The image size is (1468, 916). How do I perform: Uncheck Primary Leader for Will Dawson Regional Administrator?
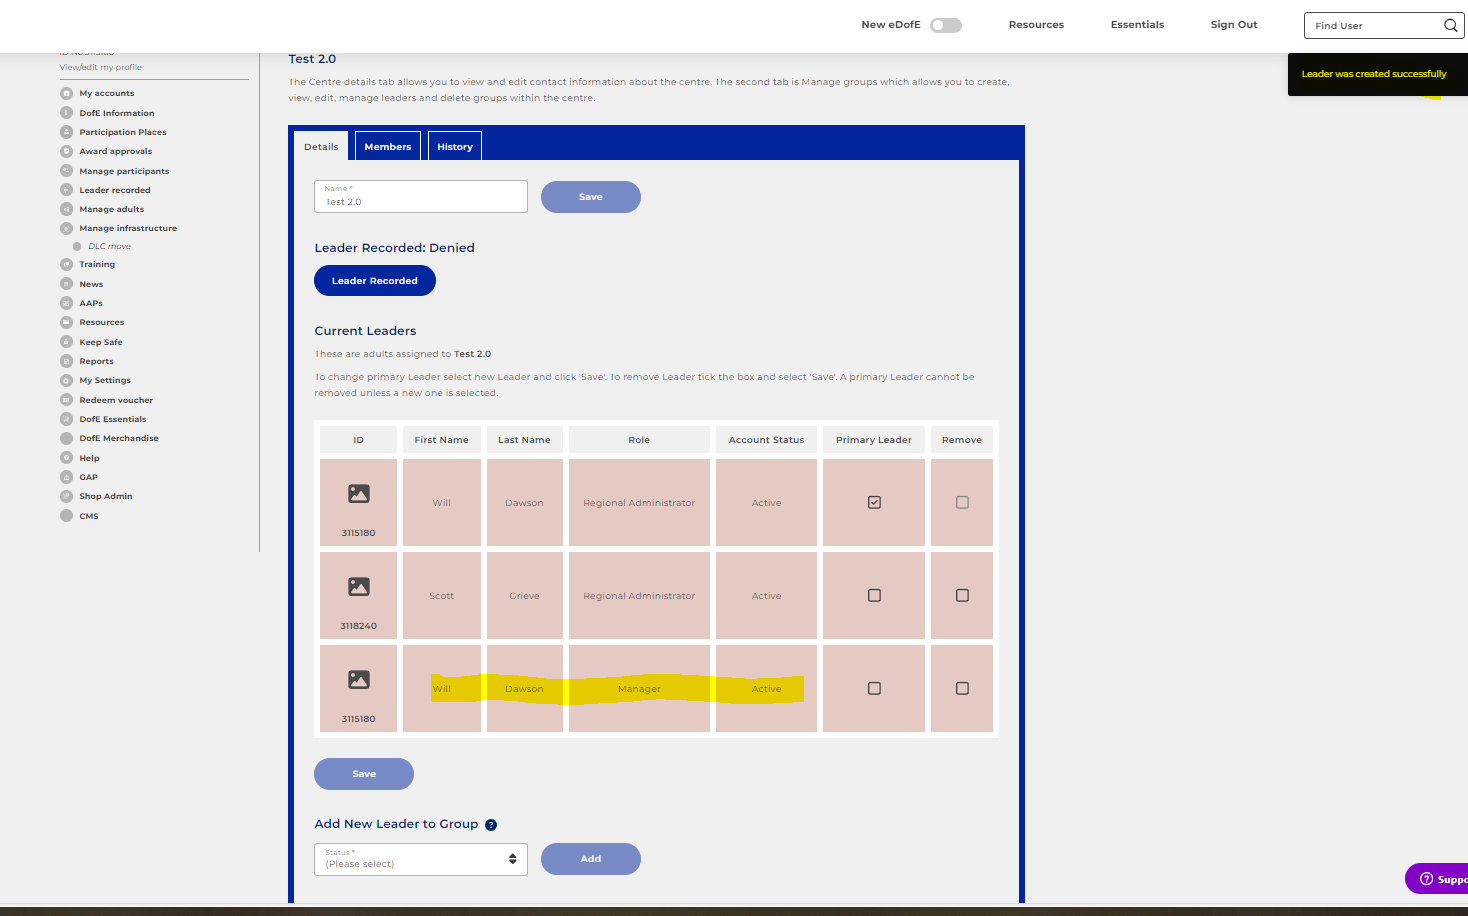coord(874,503)
